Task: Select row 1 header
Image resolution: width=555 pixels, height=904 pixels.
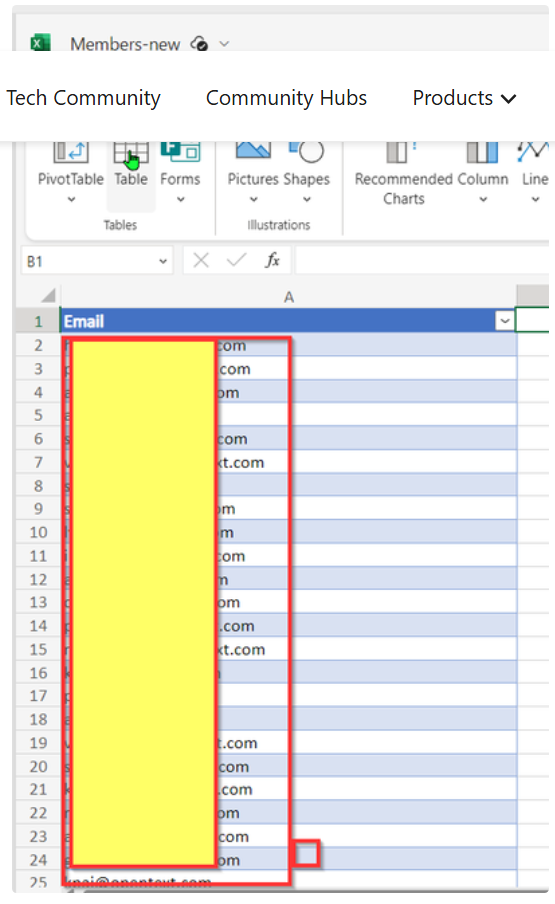Action: (38, 321)
